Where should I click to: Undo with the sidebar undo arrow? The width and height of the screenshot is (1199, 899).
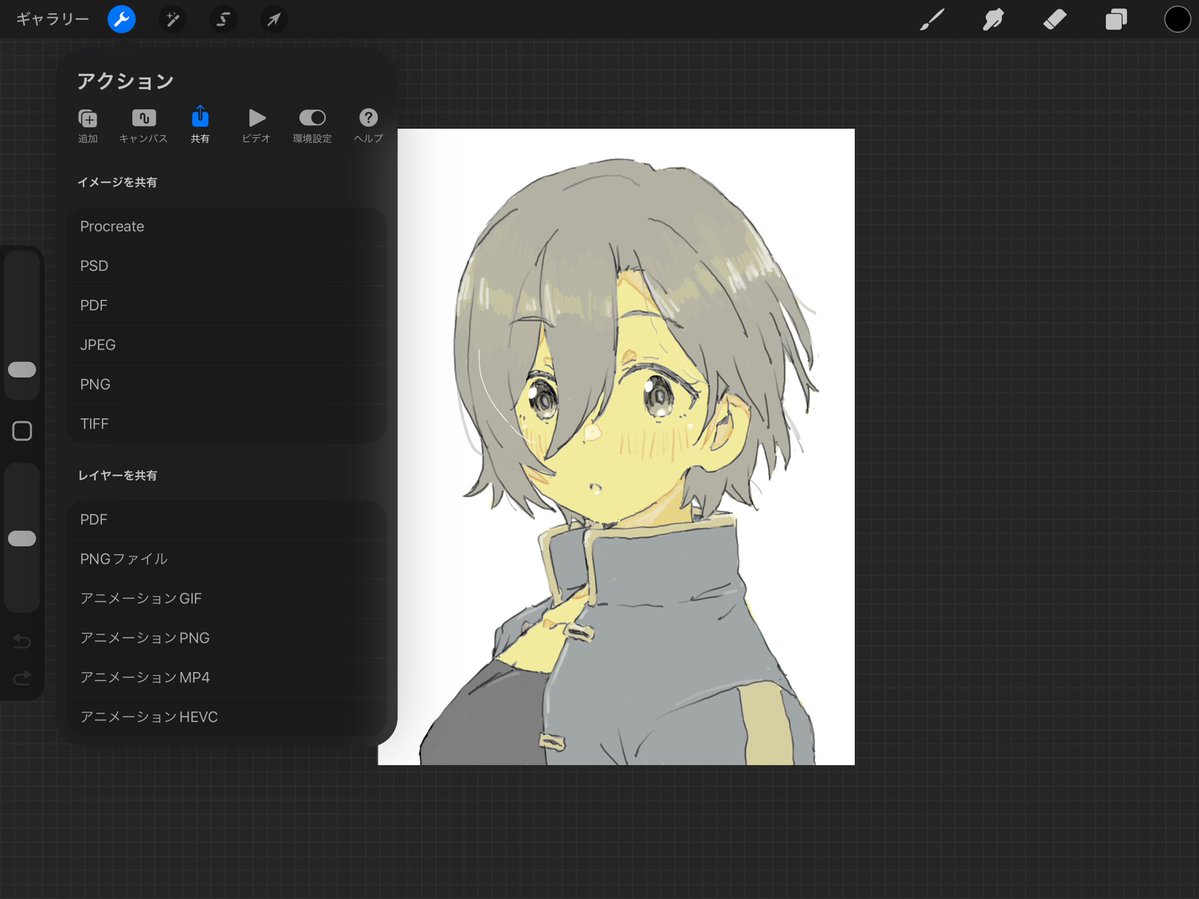(x=22, y=641)
